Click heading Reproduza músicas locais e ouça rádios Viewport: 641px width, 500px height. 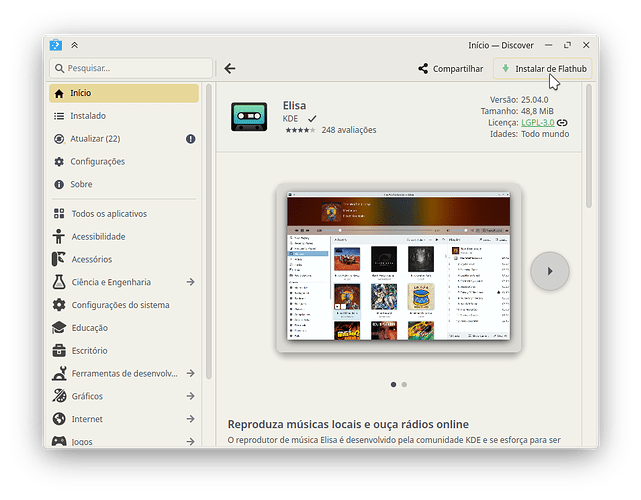[x=348, y=424]
